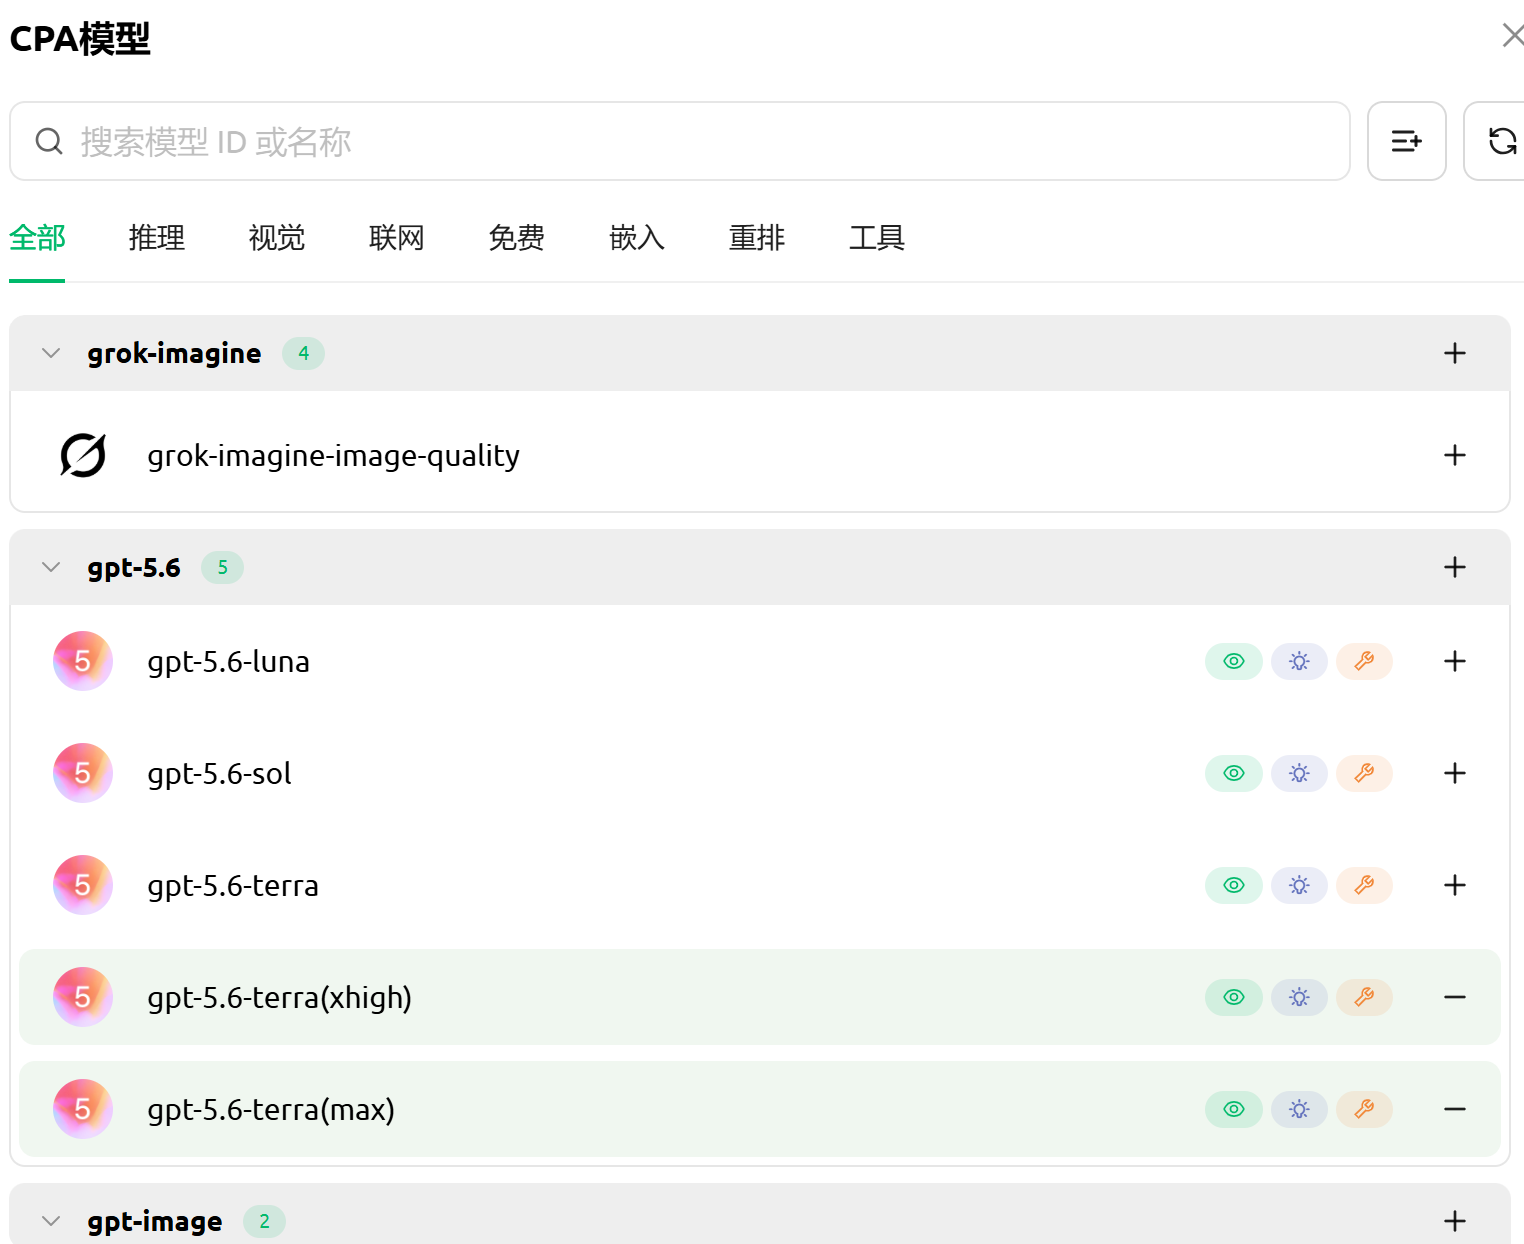Click the tool wrench badge for gpt-5.6-terra(max)
This screenshot has width=1524, height=1244.
tap(1364, 1109)
